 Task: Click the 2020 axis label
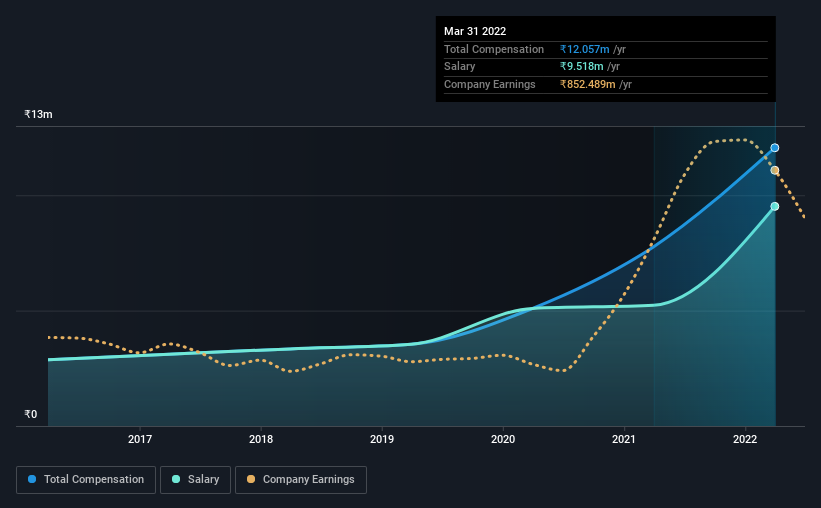coord(503,439)
